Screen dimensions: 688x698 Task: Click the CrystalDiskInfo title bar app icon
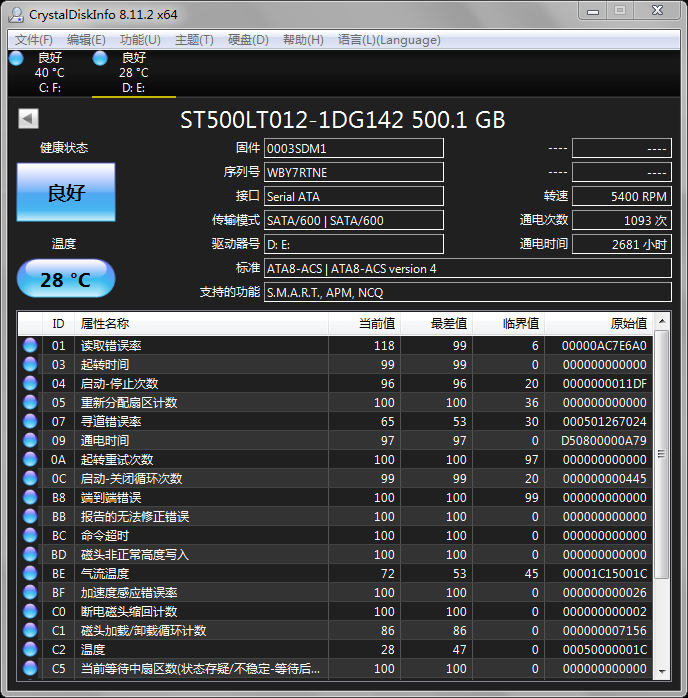click(x=16, y=14)
